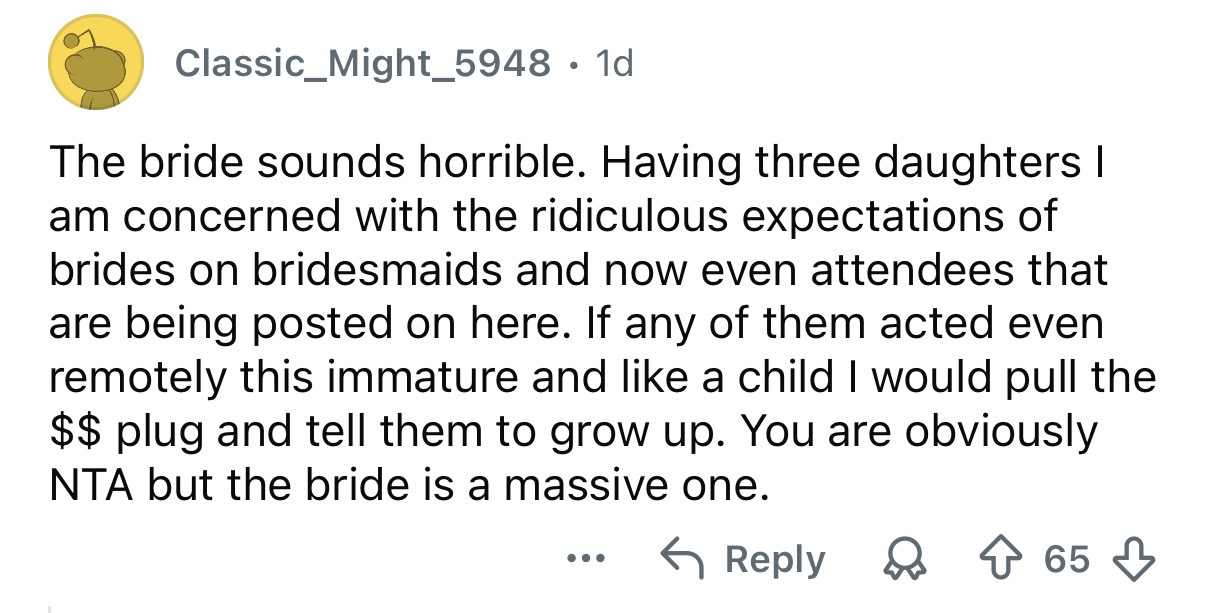The height and width of the screenshot is (613, 1206).
Task: Click the Reply button text
Action: tap(774, 560)
